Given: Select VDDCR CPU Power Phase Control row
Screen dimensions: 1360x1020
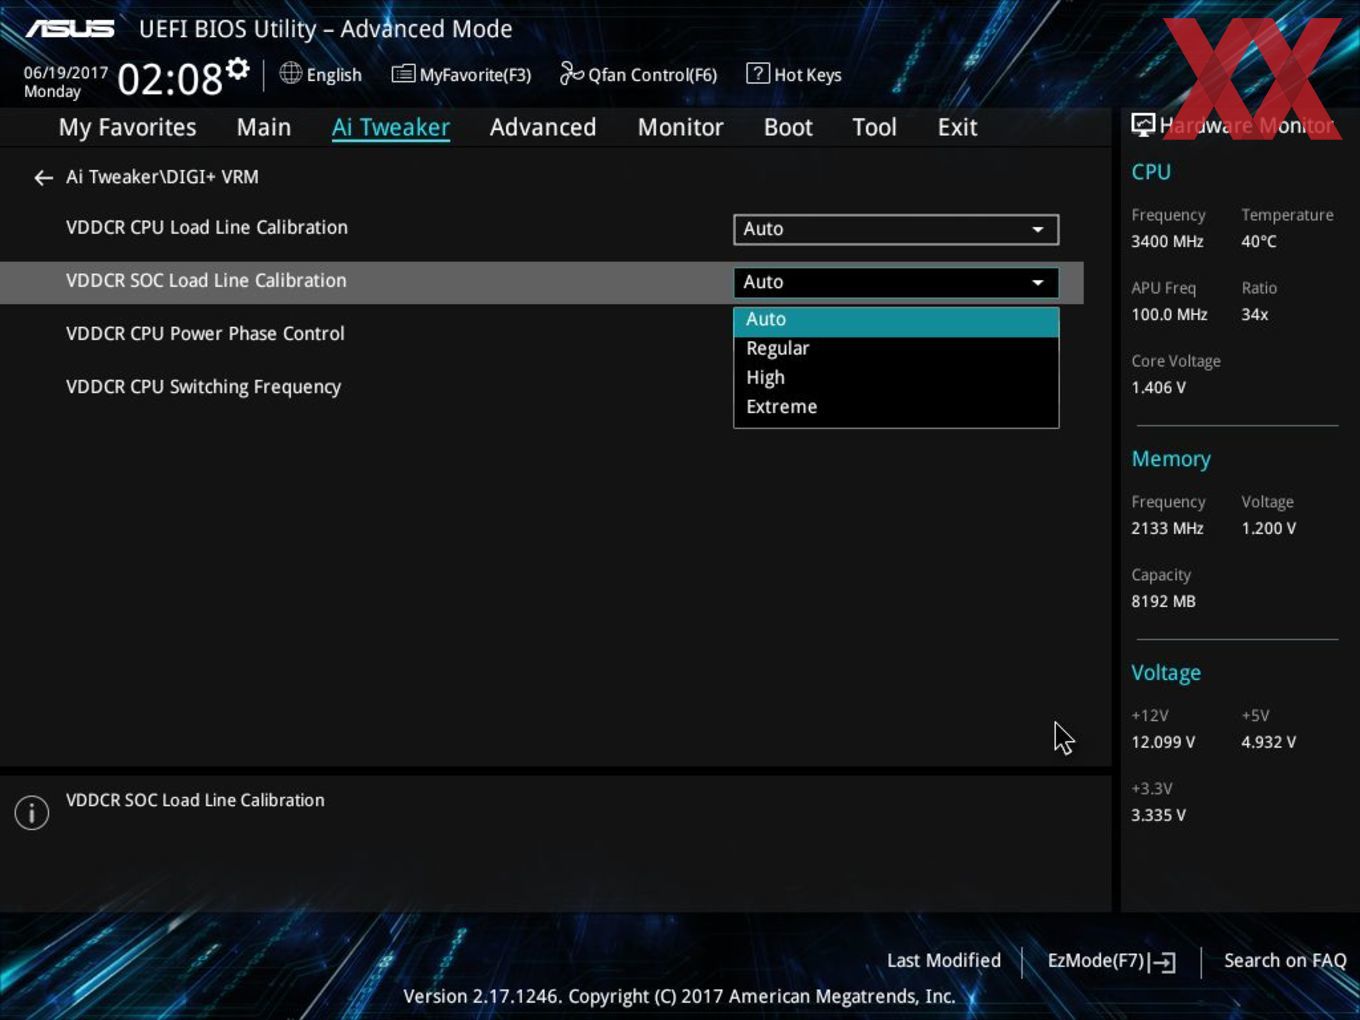Looking at the screenshot, I should coord(205,334).
